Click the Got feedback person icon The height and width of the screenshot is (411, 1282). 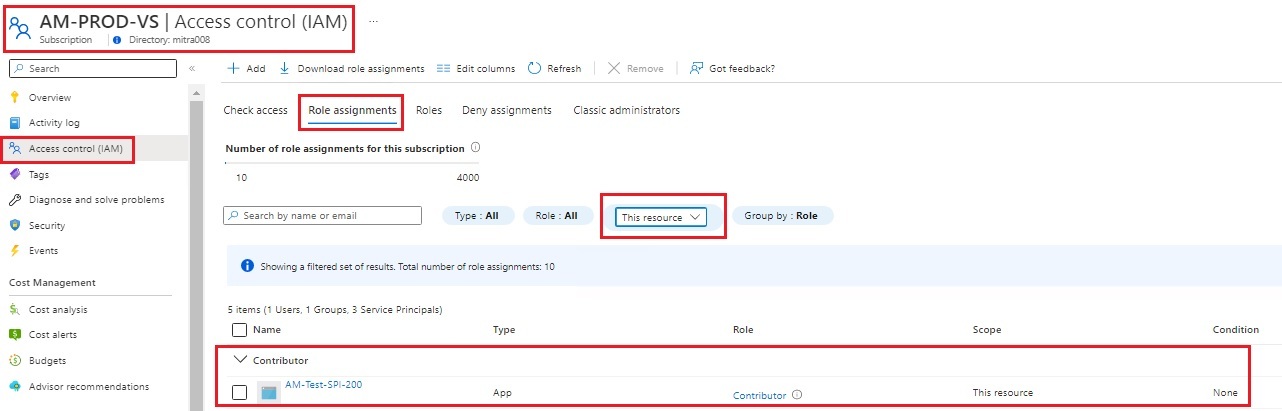(696, 68)
